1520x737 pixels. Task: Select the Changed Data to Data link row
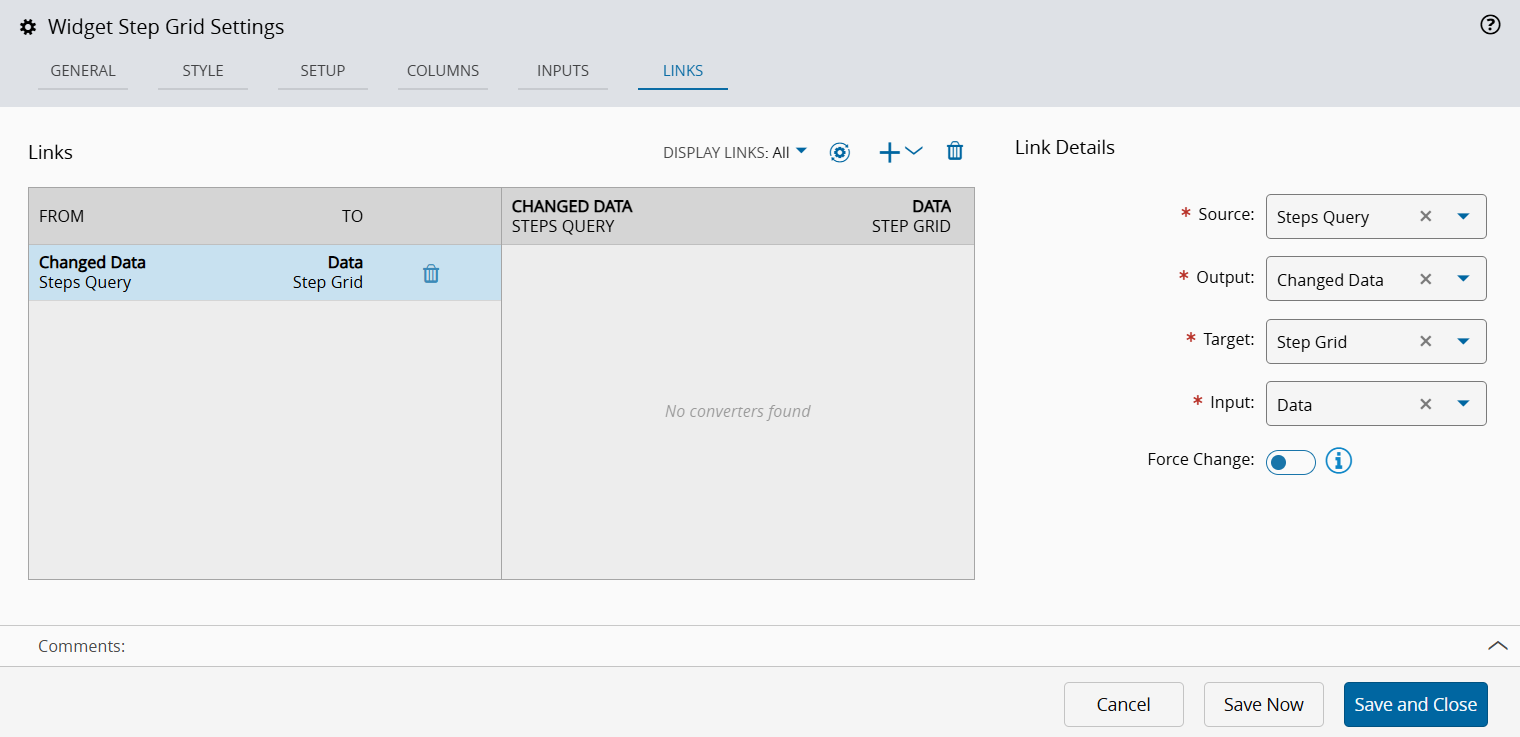point(265,273)
